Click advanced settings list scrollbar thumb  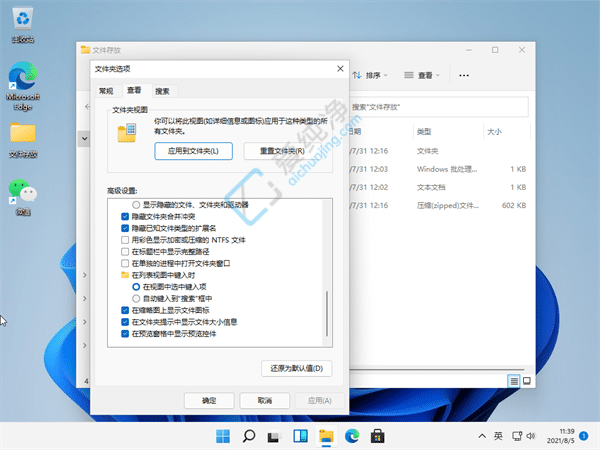327,314
